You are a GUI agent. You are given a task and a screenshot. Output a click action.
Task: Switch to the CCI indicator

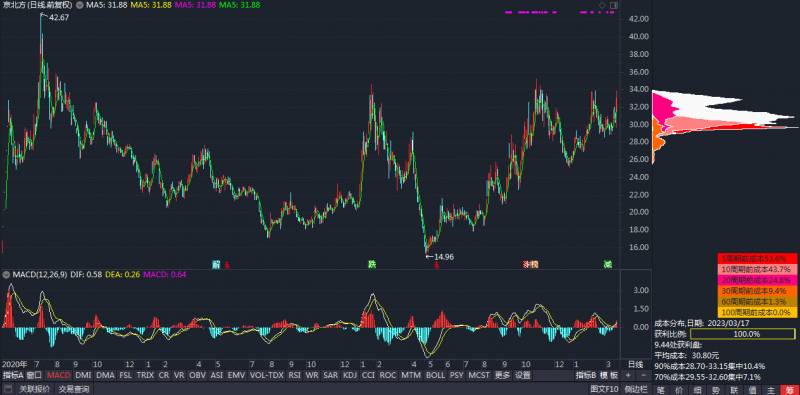pyautogui.click(x=368, y=375)
